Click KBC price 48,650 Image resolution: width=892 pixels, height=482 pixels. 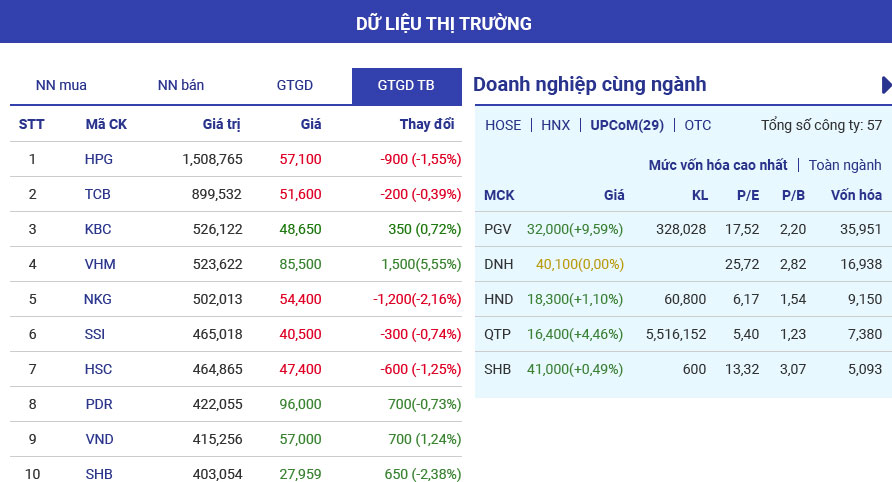pos(300,229)
